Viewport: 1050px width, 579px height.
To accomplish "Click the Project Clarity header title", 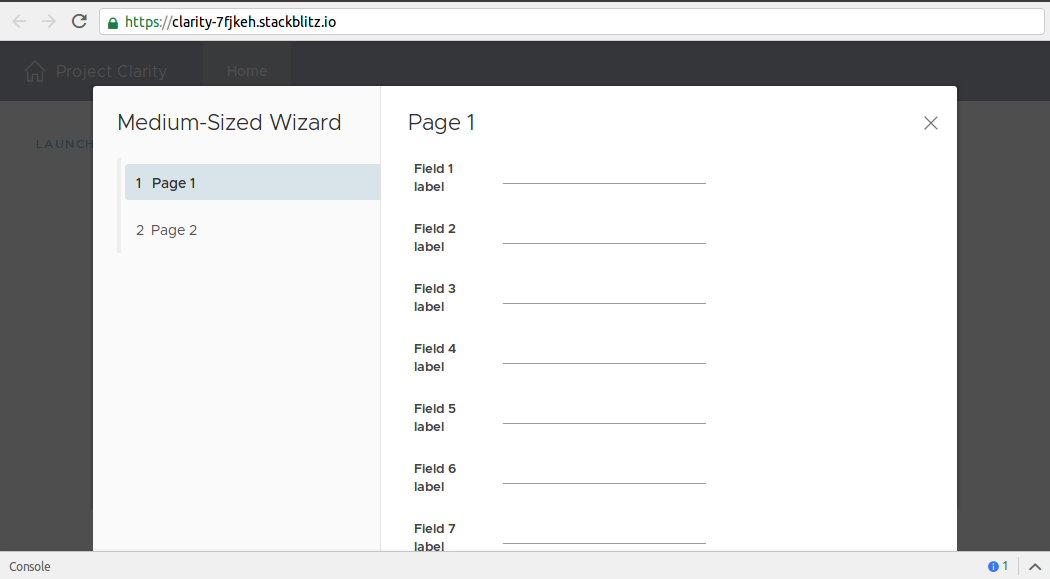I will 111,71.
